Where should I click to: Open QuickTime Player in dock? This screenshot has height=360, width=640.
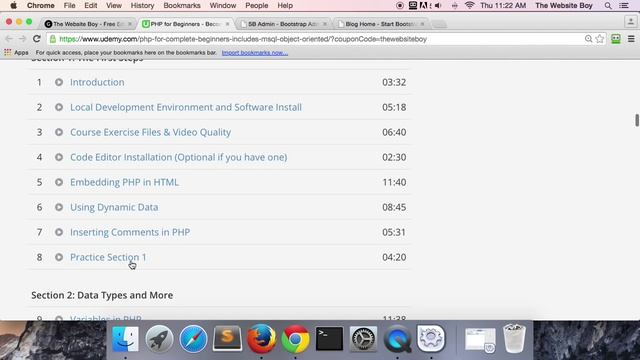(x=398, y=339)
